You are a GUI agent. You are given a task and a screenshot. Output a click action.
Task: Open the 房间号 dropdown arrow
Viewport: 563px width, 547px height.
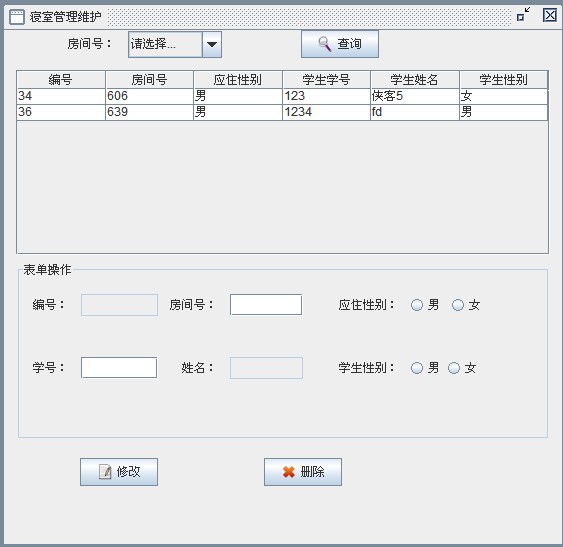point(212,45)
